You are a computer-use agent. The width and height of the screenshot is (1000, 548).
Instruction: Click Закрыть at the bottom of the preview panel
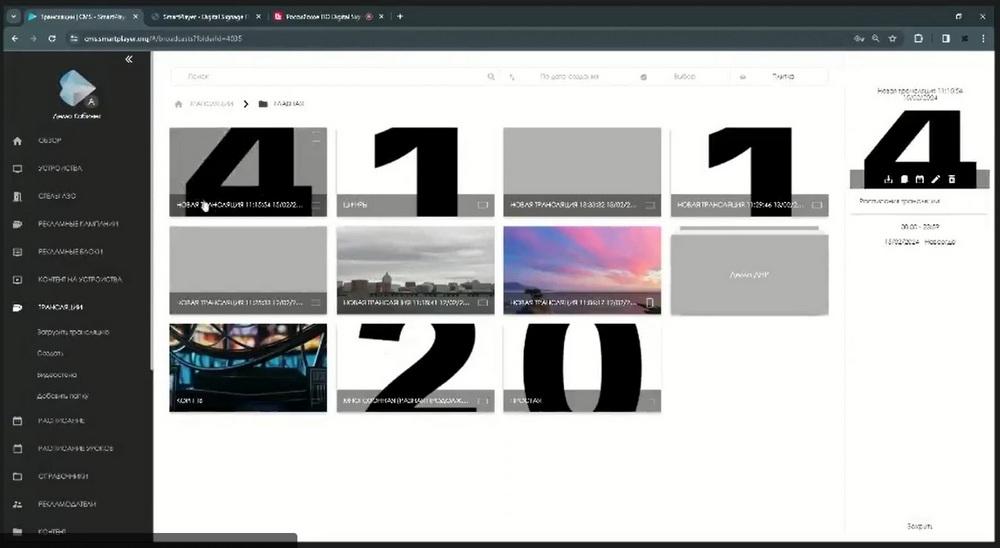920,526
